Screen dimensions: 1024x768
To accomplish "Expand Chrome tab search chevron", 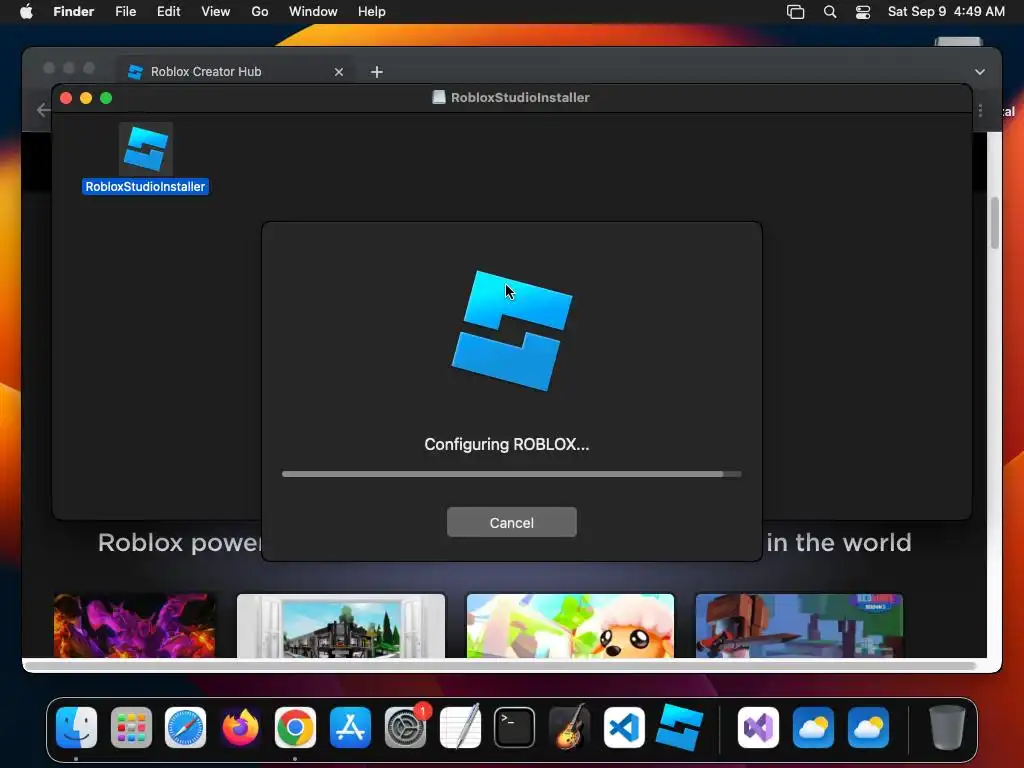I will coord(980,72).
